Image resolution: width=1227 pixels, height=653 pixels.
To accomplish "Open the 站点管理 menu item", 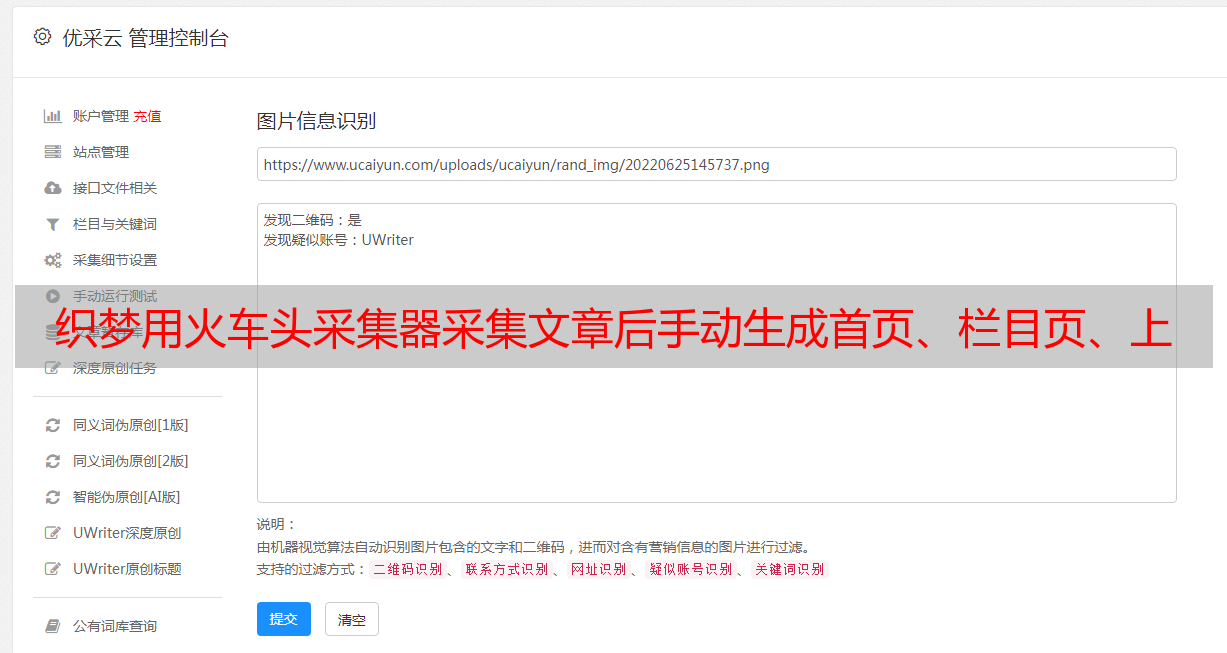I will (101, 152).
